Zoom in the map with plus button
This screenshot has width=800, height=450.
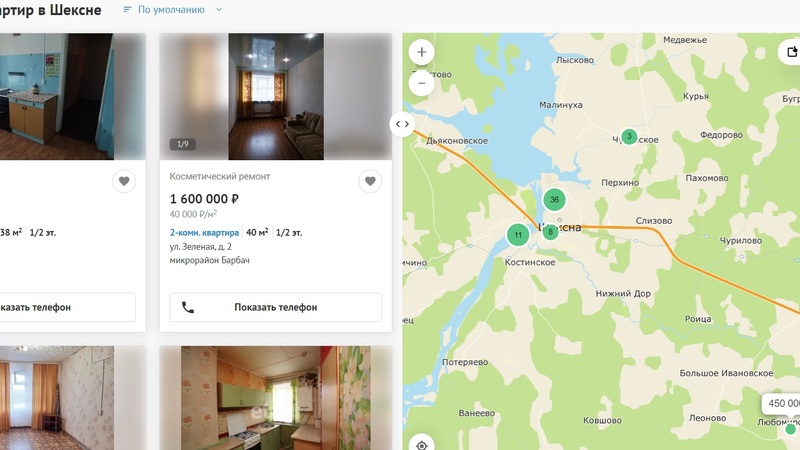point(421,52)
